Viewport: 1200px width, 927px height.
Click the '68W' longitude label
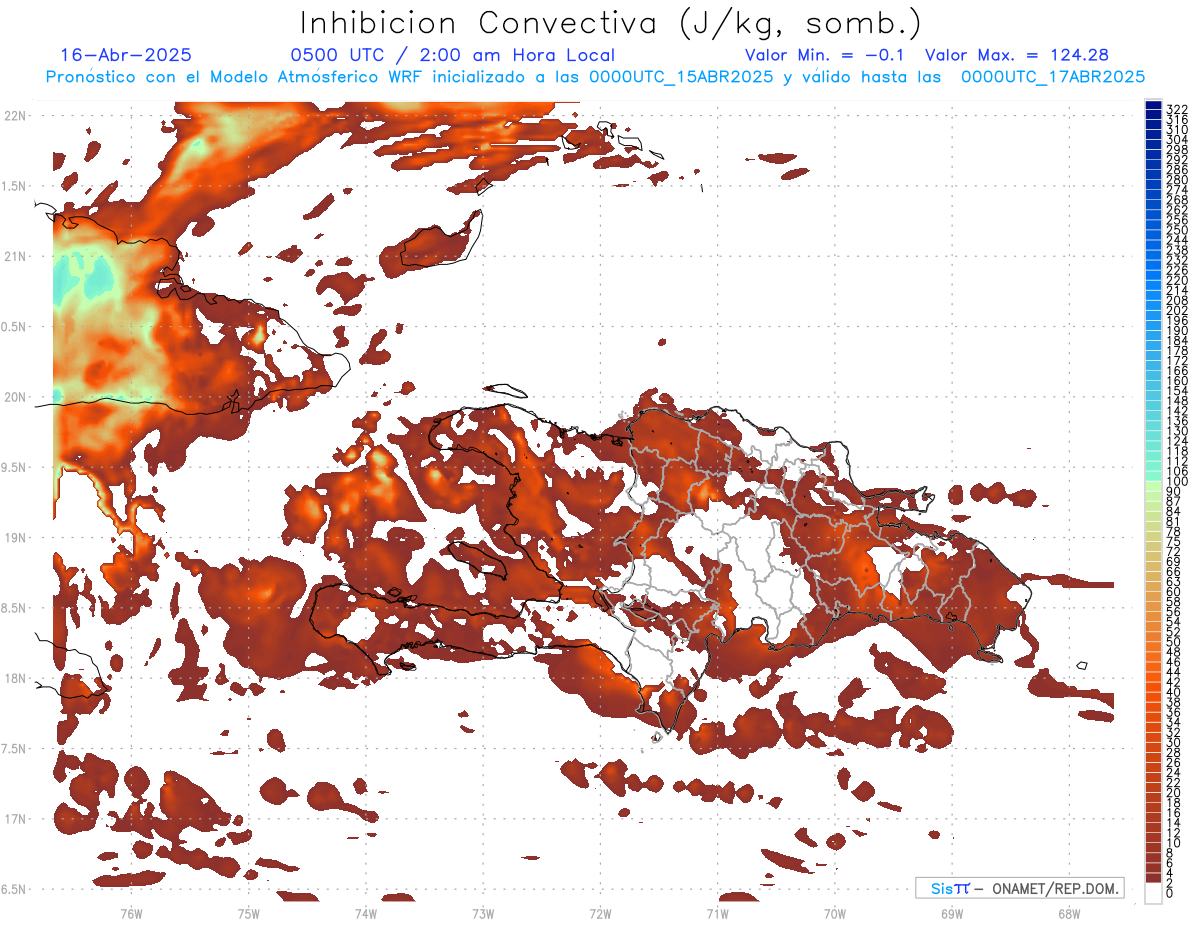[x=1069, y=913]
